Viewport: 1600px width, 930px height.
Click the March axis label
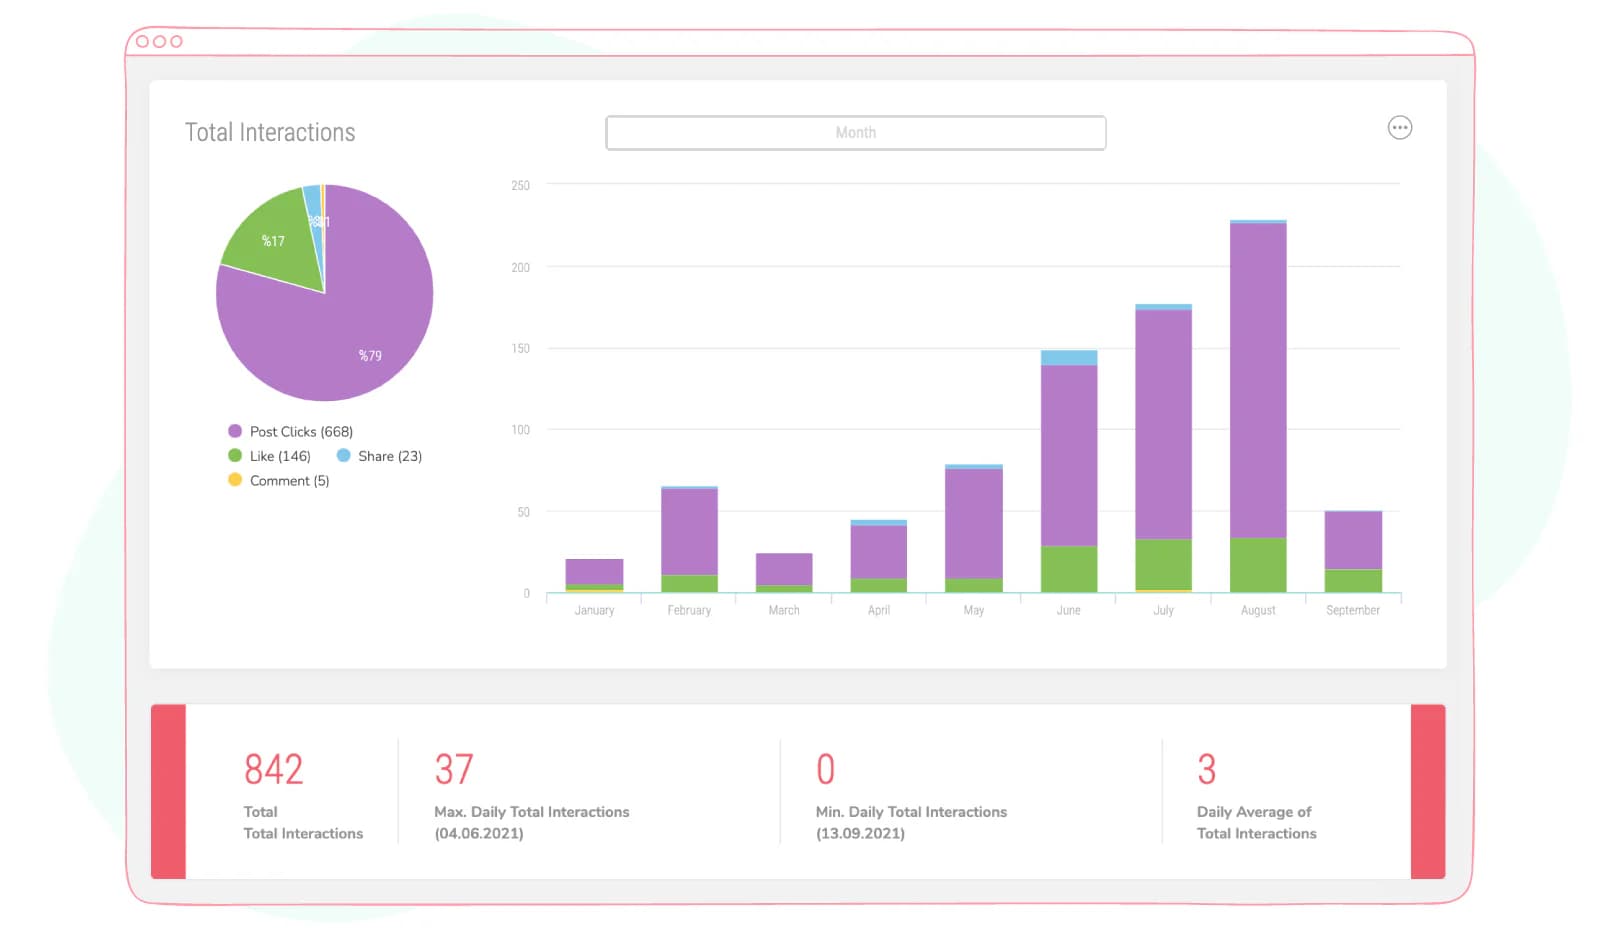784,610
